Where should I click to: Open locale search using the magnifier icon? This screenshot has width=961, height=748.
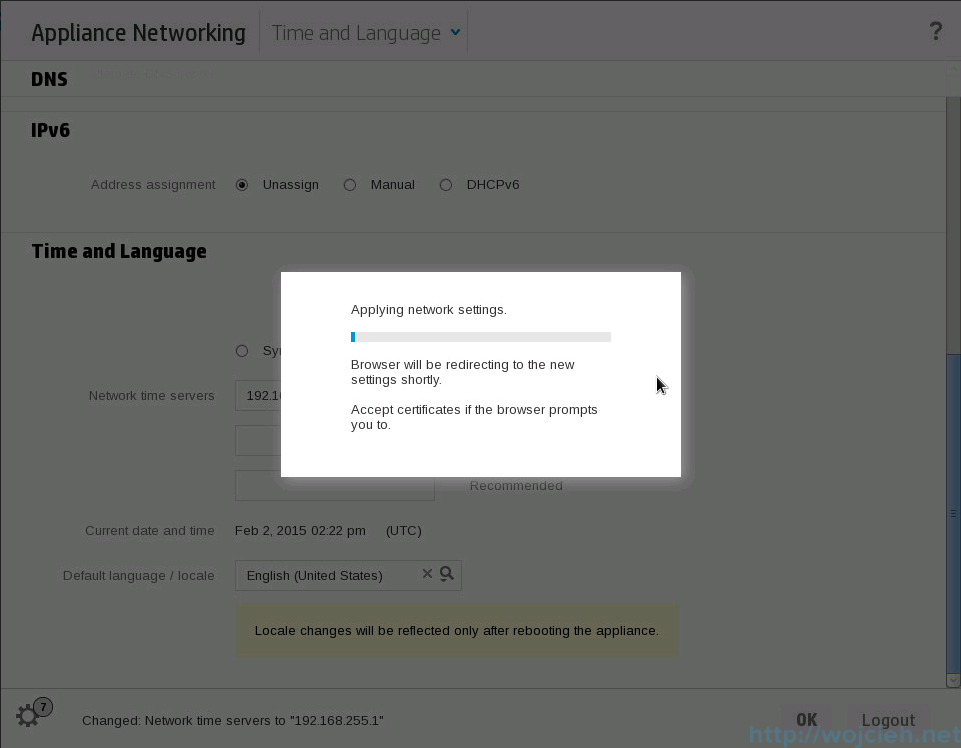447,574
